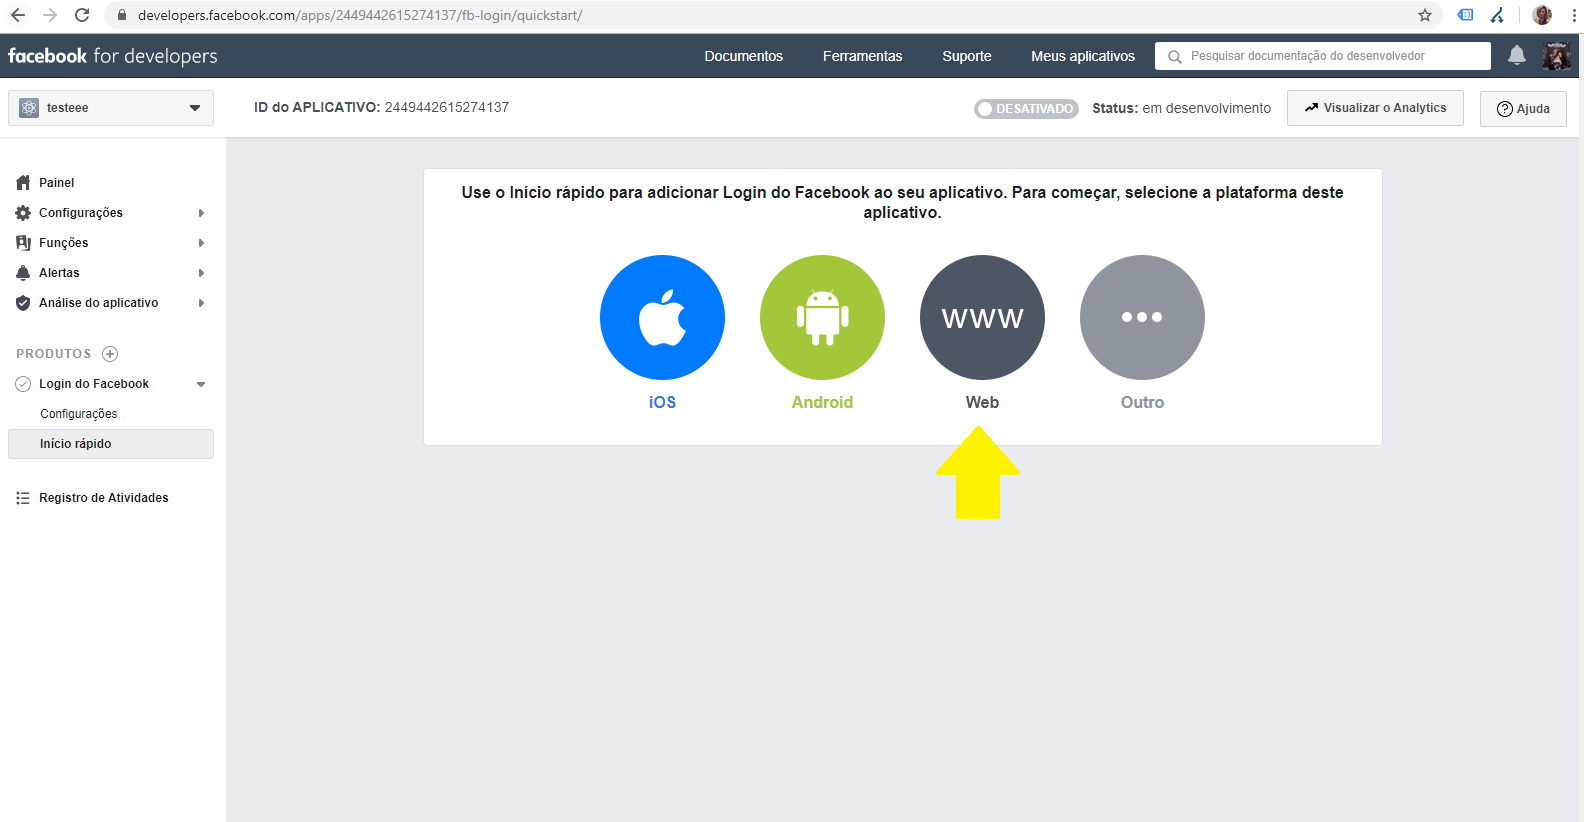Click the Ajuda button

pyautogui.click(x=1523, y=109)
